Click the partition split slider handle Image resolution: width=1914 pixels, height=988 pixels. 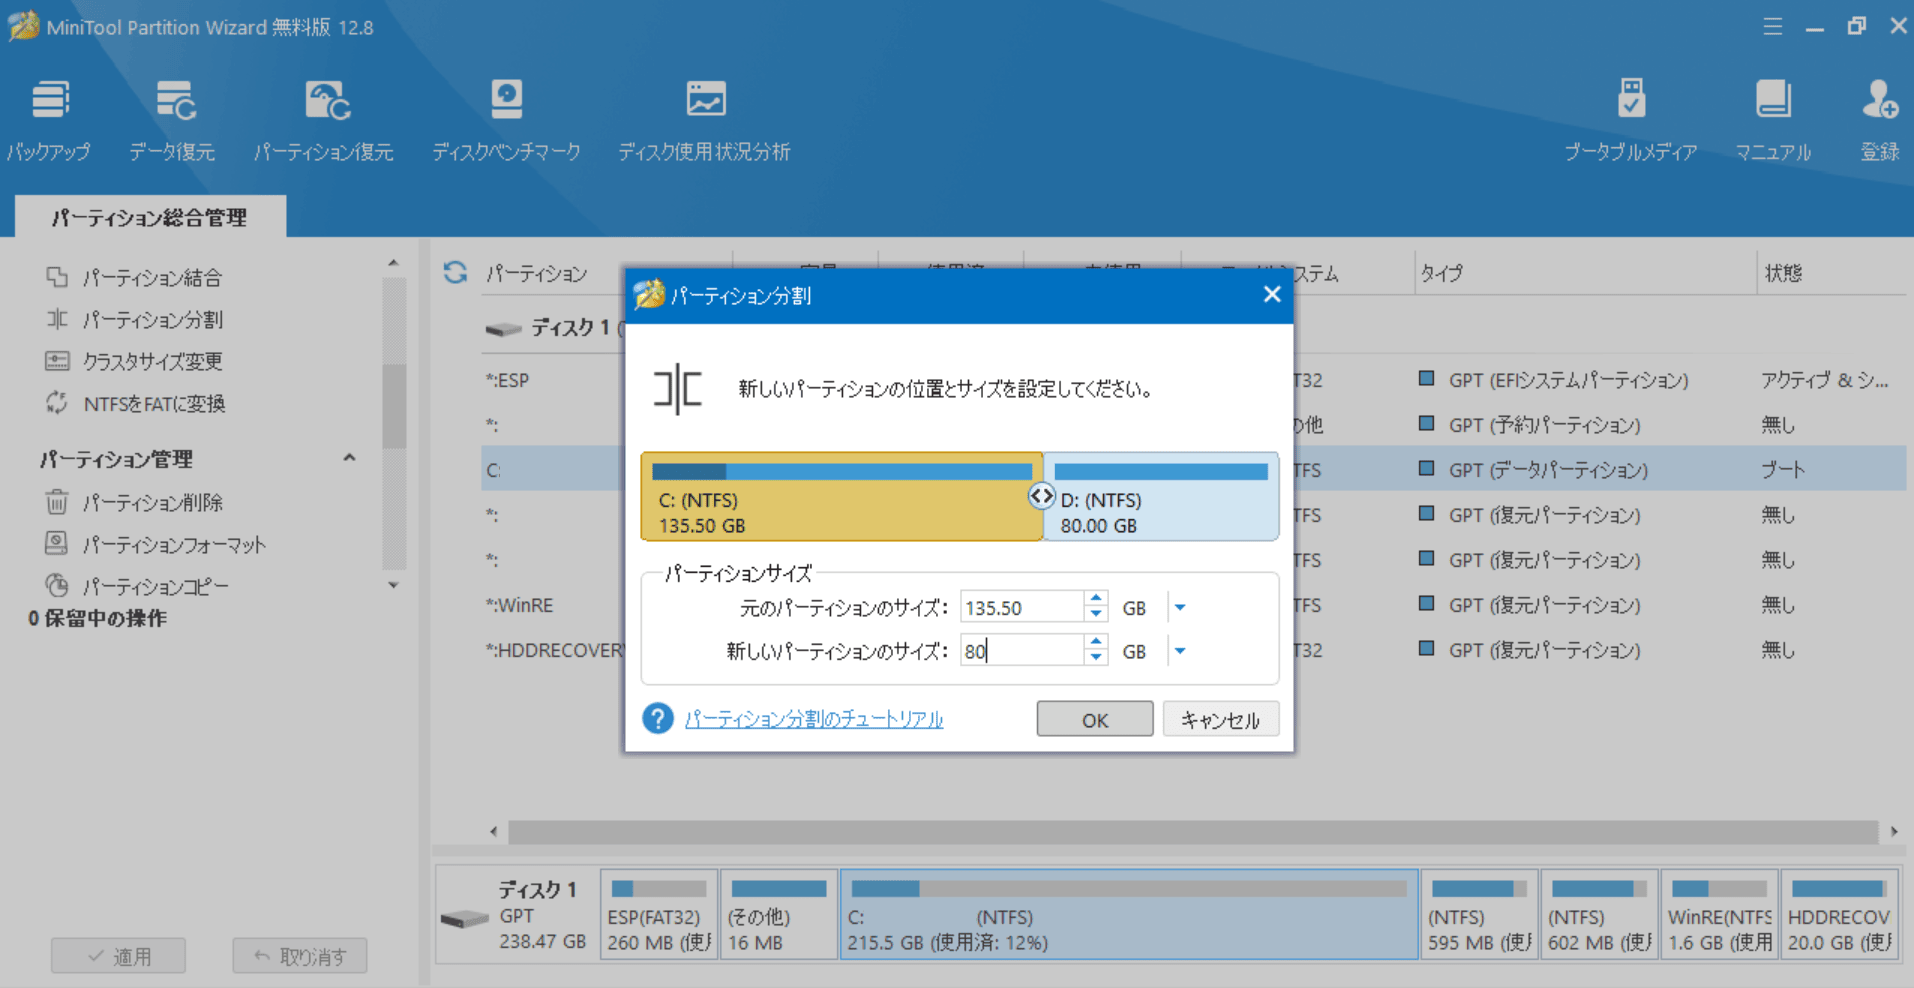coord(1041,496)
